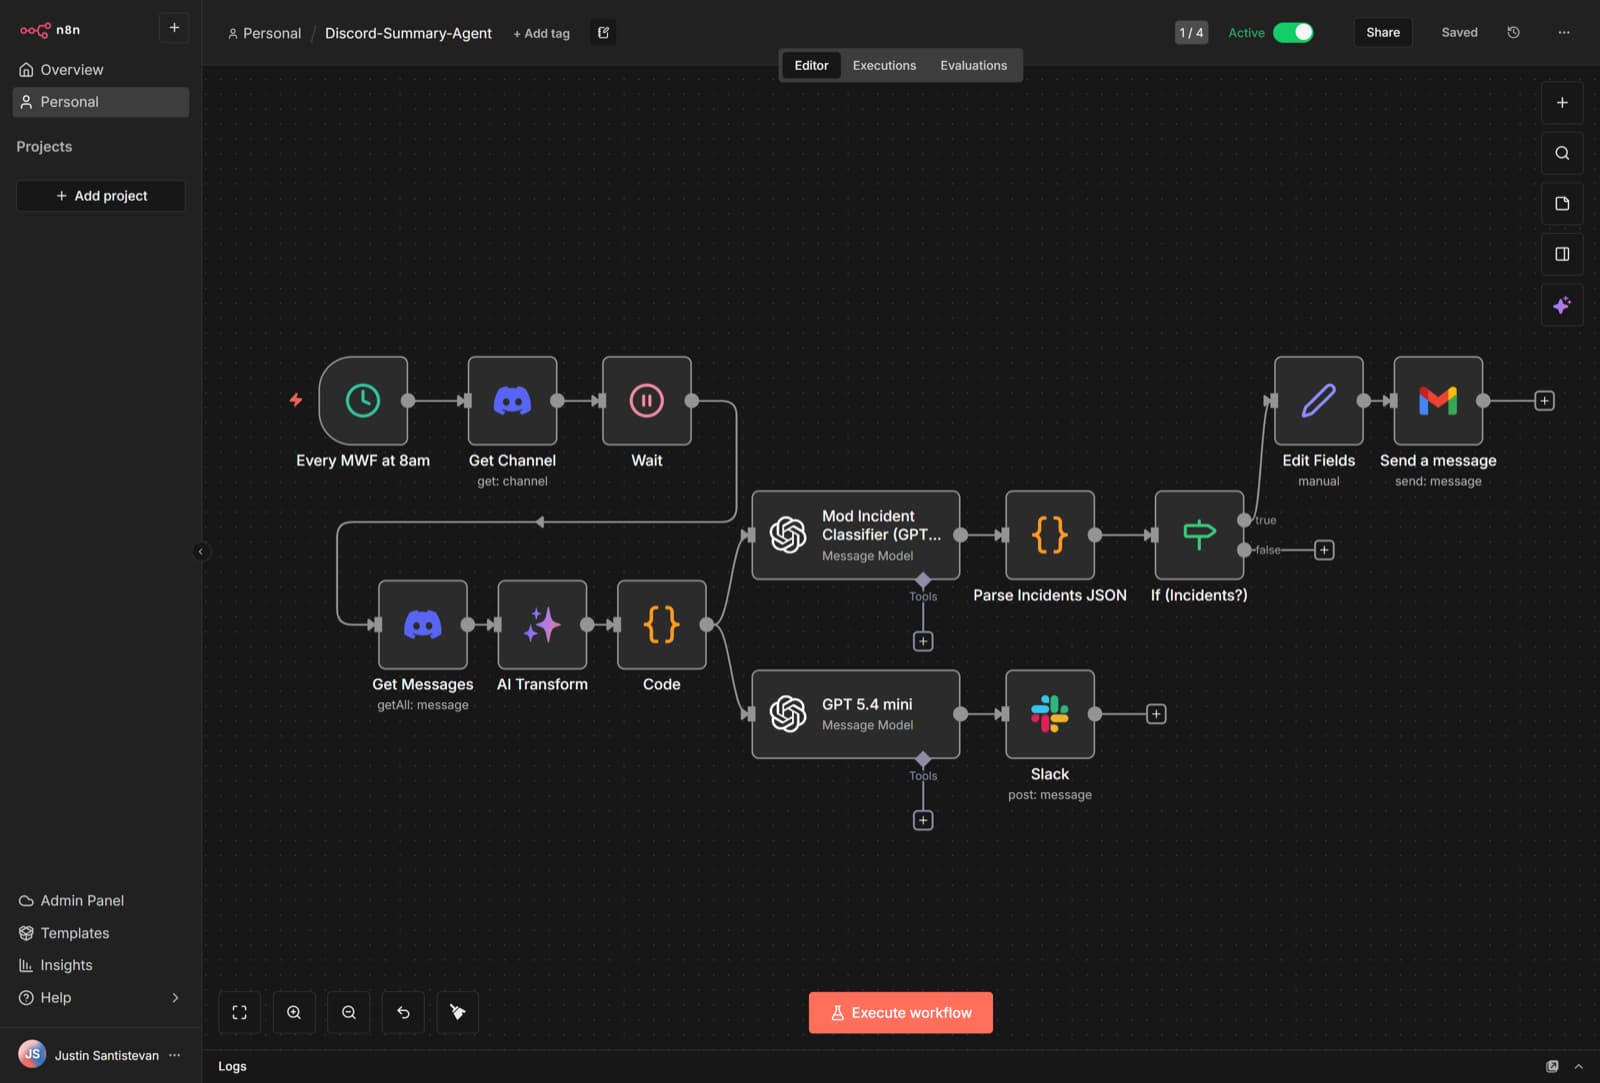The width and height of the screenshot is (1600, 1083).
Task: Add a tool to Mod Incident Classifier
Action: 923,641
